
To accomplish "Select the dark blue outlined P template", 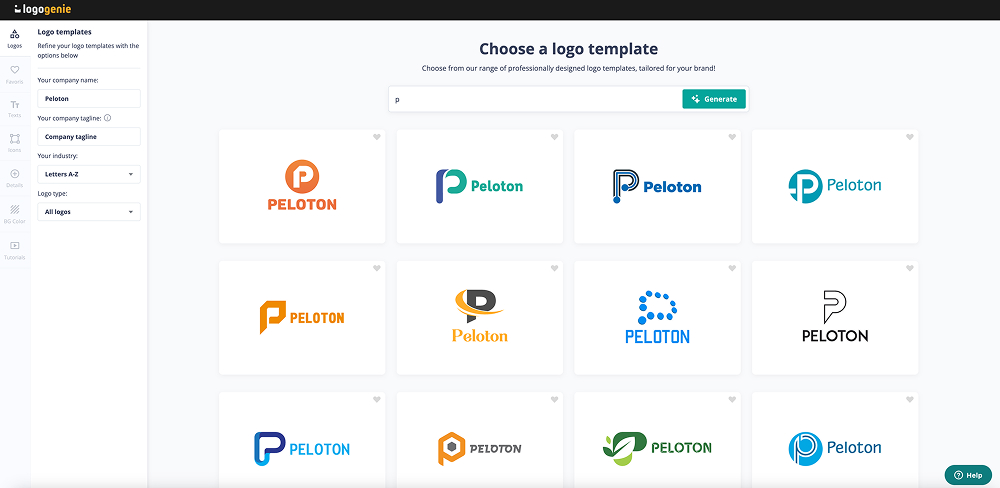I will click(658, 186).
